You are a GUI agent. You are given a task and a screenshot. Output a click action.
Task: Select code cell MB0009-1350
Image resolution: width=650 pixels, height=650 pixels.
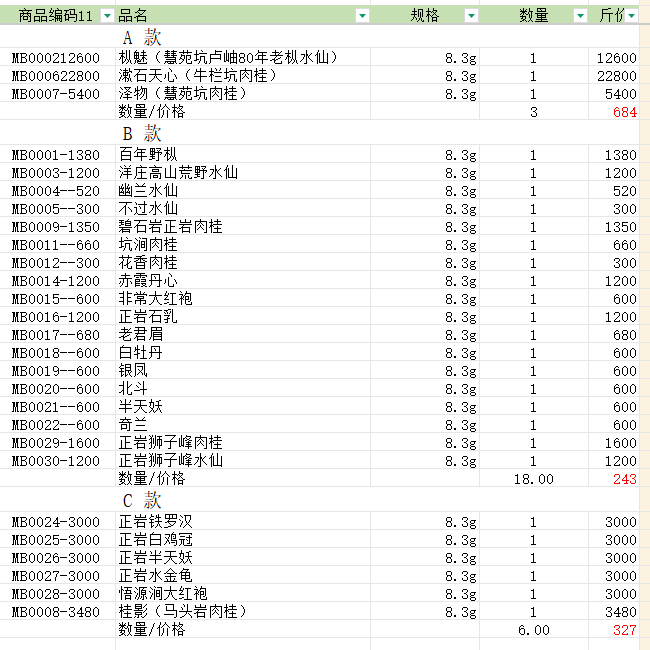coord(58,227)
